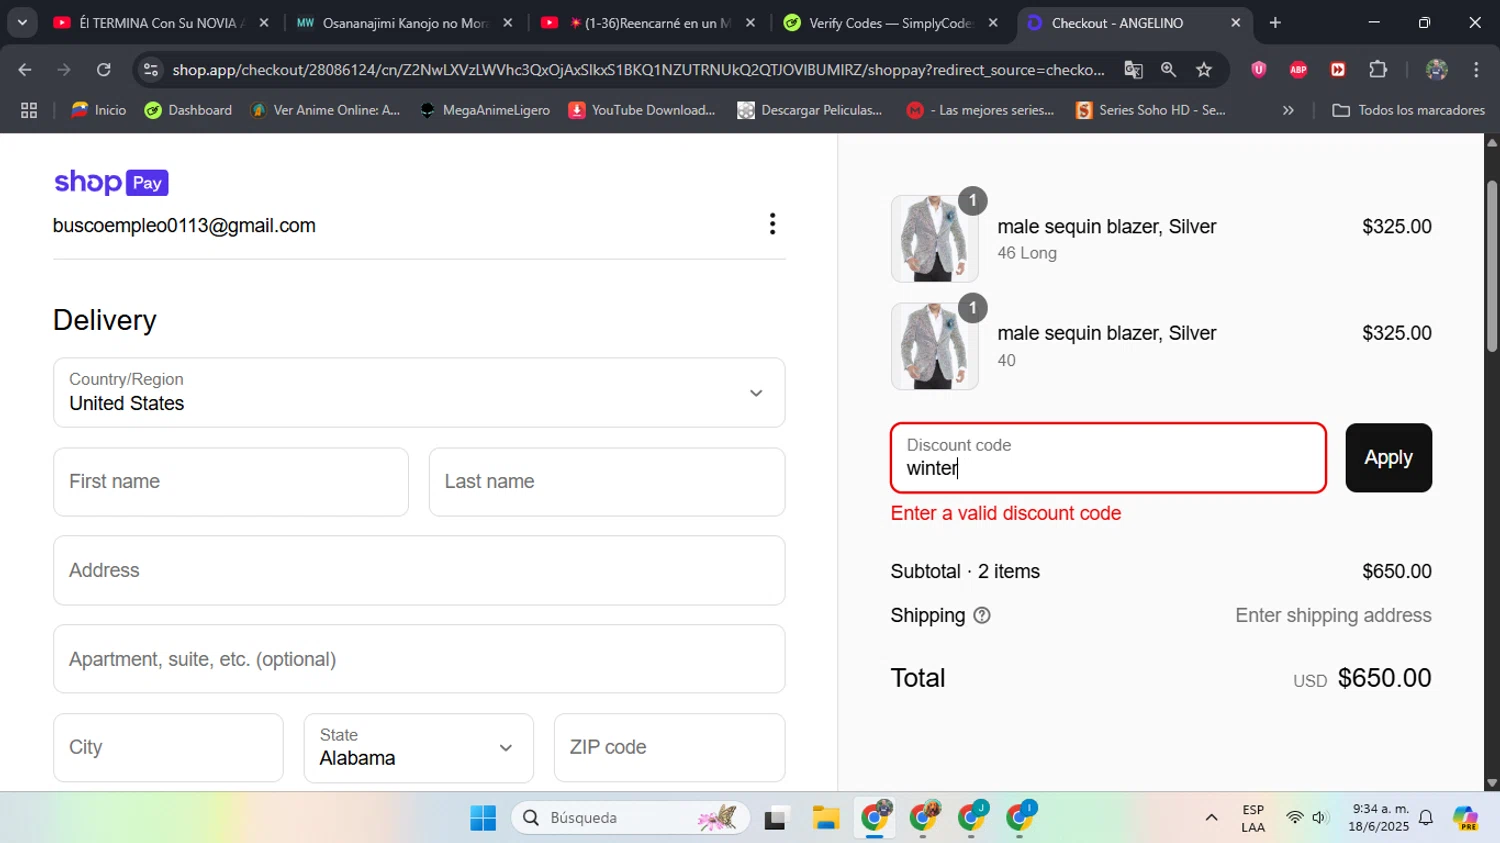The width and height of the screenshot is (1500, 843).
Task: Open the Inicio bookmark
Action: 98,111
